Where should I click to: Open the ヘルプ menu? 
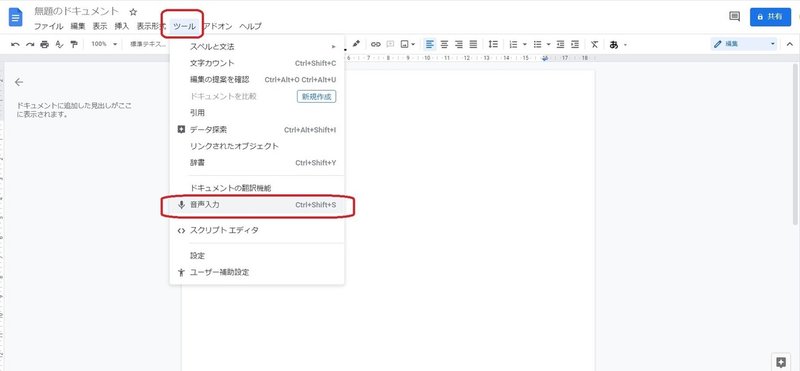pos(250,26)
